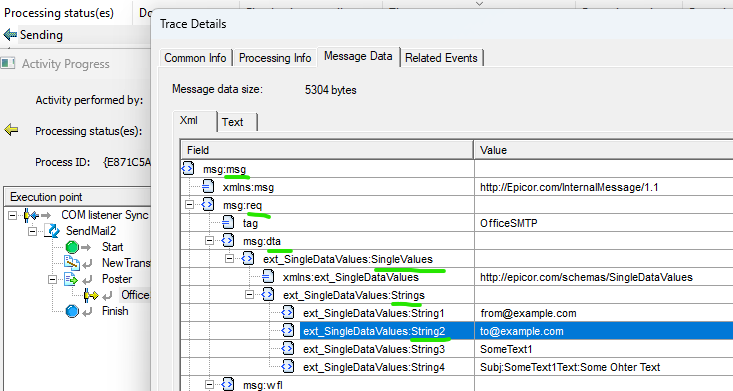Screen dimensions: 733x391
Task: Click the xmlns:ext_SingleDataValues attribute icon
Action: pyautogui.click(x=268, y=276)
